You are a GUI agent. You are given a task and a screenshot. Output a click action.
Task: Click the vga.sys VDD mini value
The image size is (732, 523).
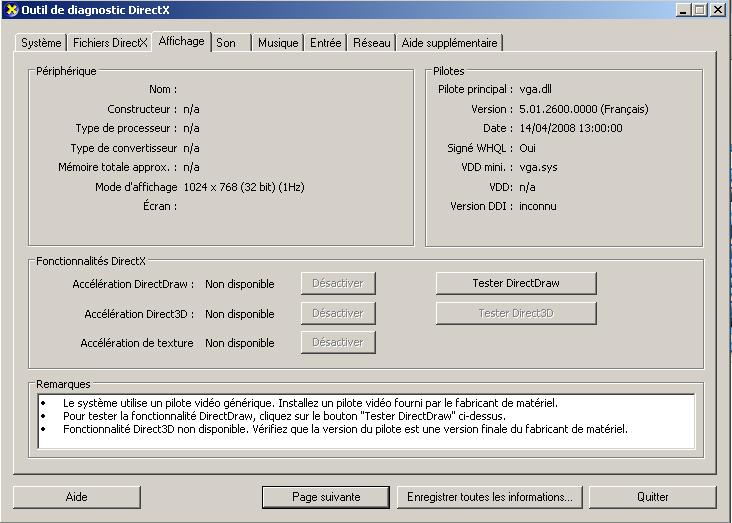click(538, 167)
